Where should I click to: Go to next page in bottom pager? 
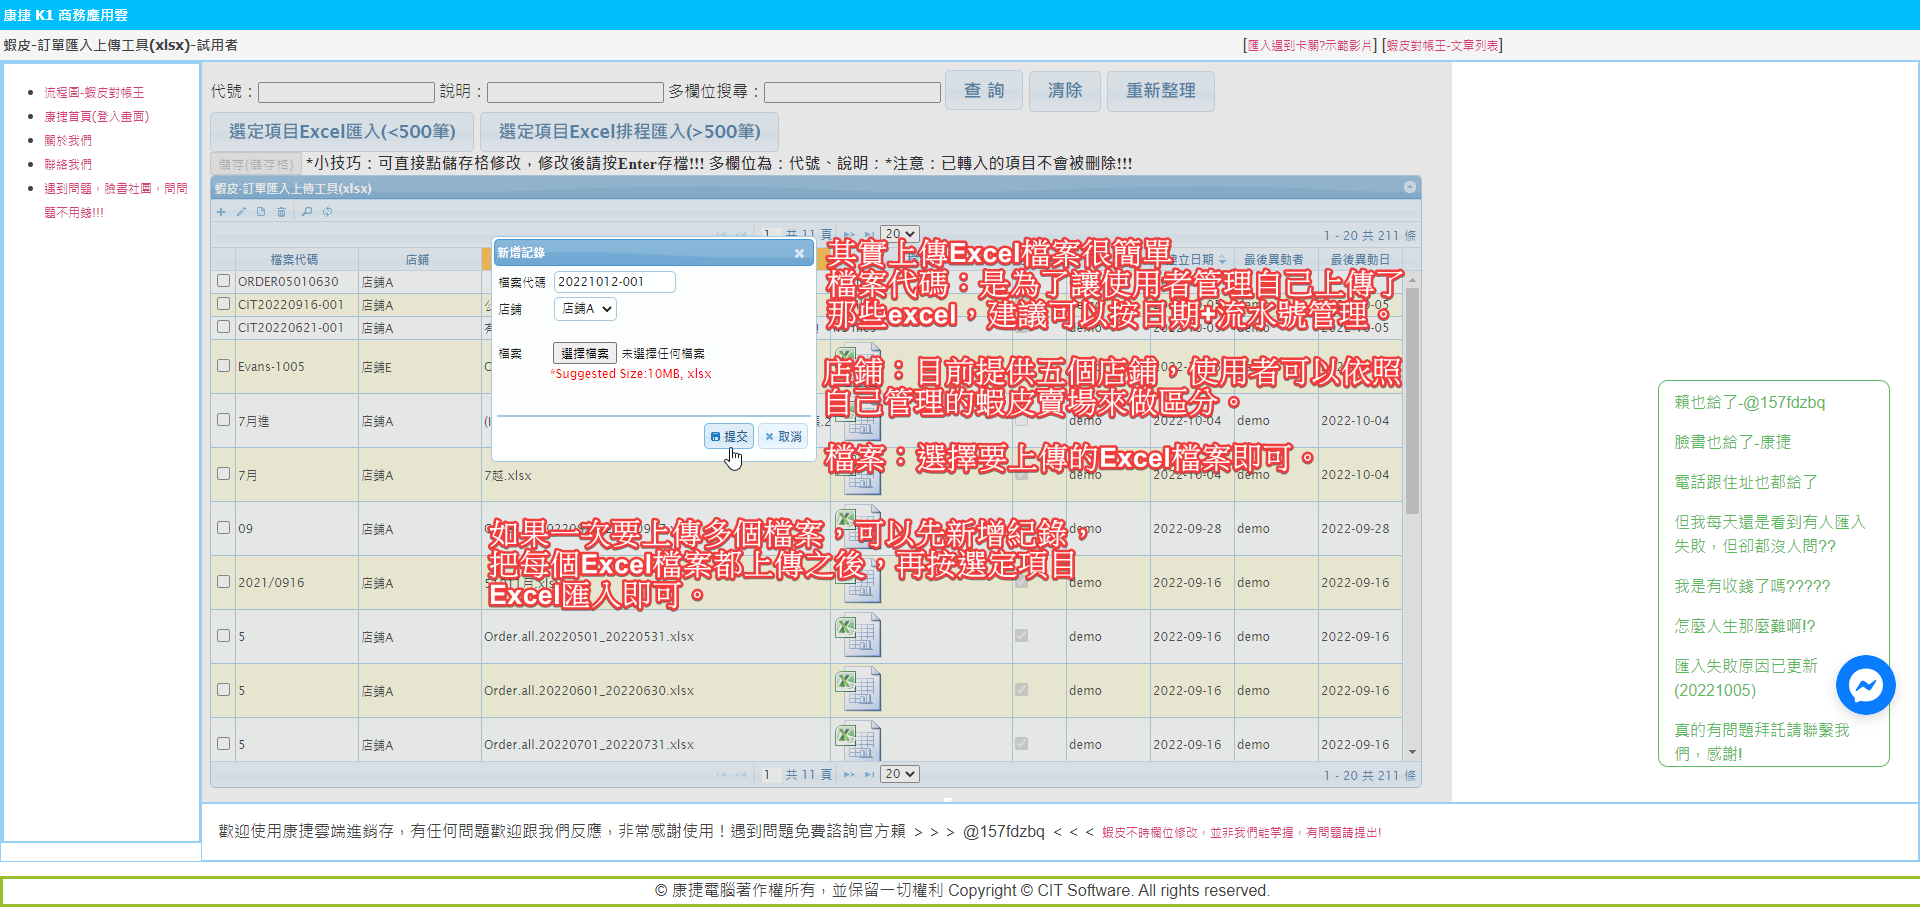(849, 775)
